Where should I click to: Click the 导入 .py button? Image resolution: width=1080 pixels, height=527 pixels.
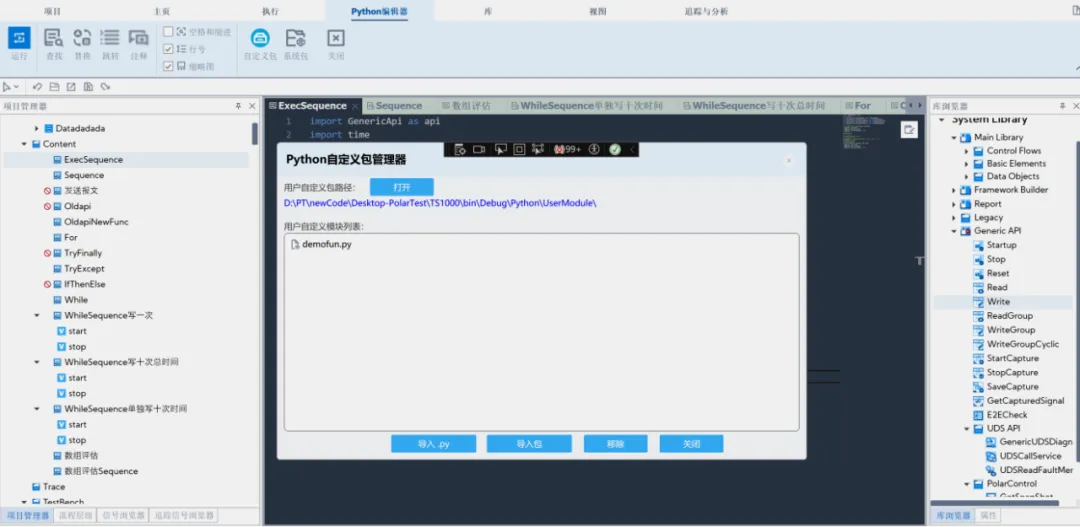[x=433, y=444]
